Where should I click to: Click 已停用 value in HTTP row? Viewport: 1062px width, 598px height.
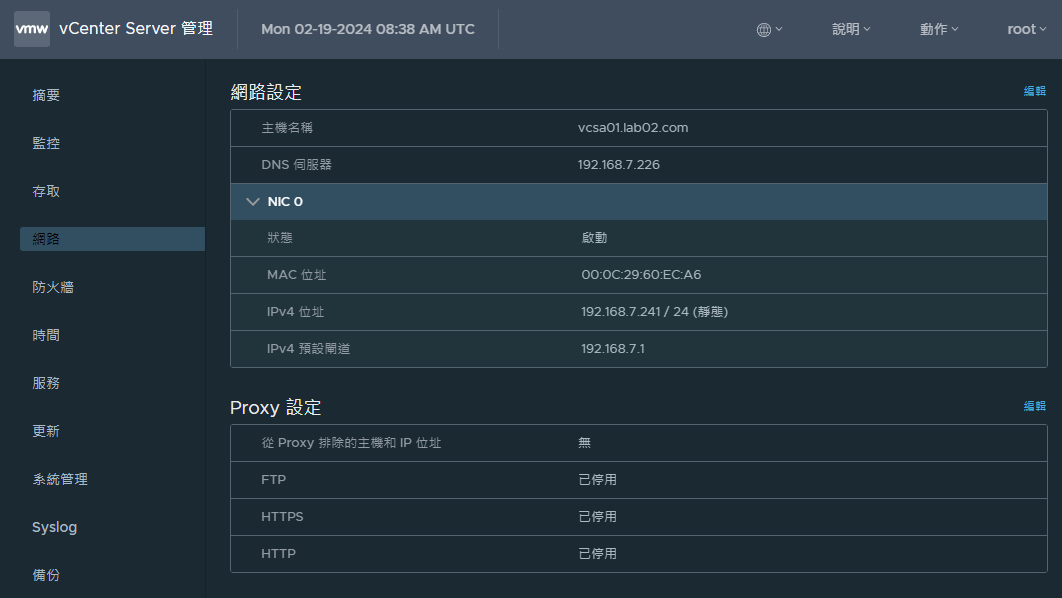(597, 554)
